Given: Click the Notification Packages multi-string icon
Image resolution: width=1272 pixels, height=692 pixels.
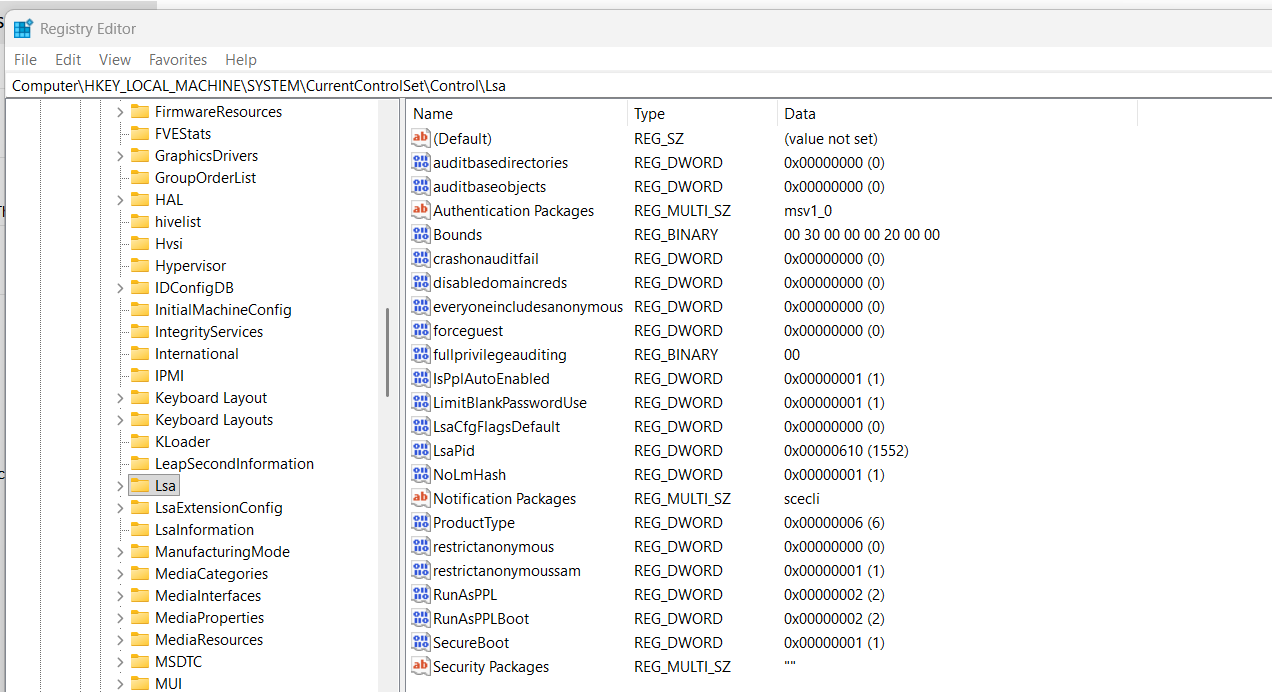Looking at the screenshot, I should 421,499.
